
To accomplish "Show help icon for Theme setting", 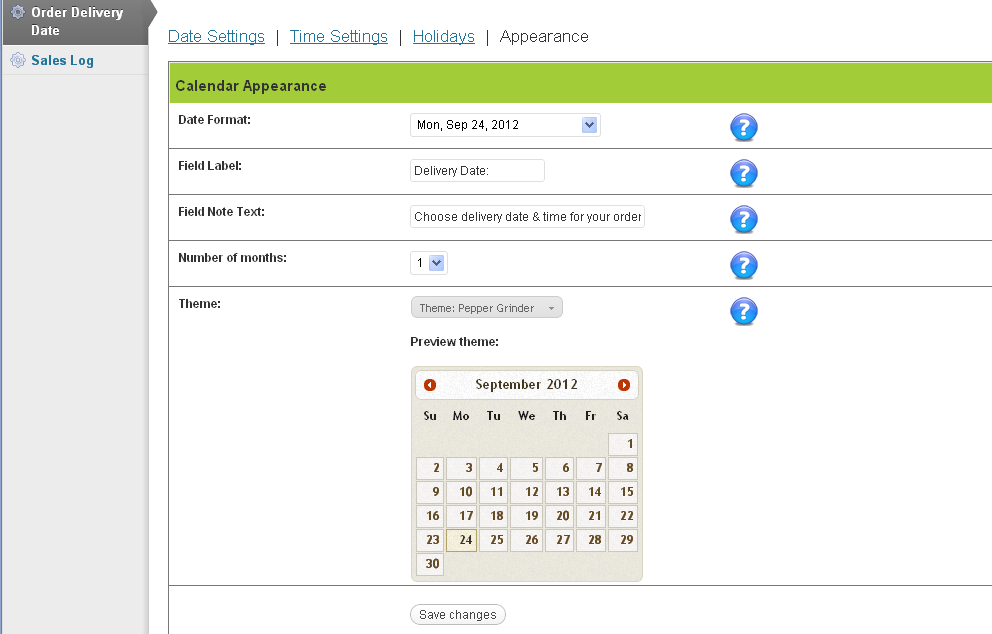I will click(743, 311).
